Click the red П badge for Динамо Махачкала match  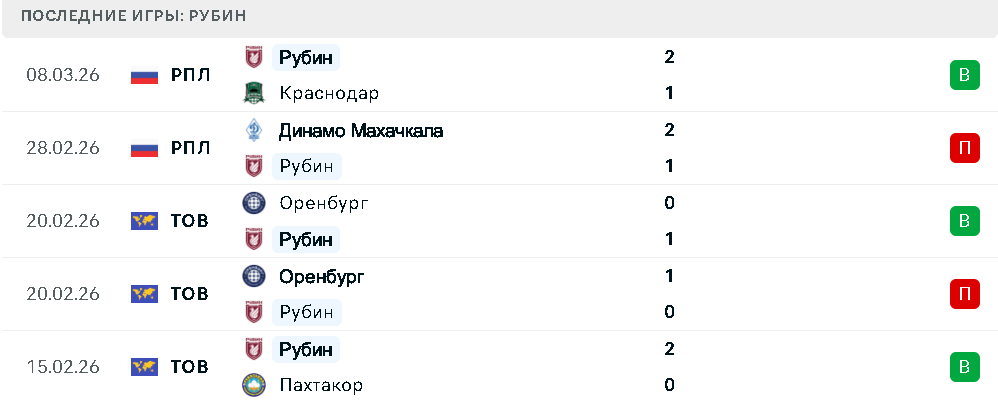click(x=964, y=148)
